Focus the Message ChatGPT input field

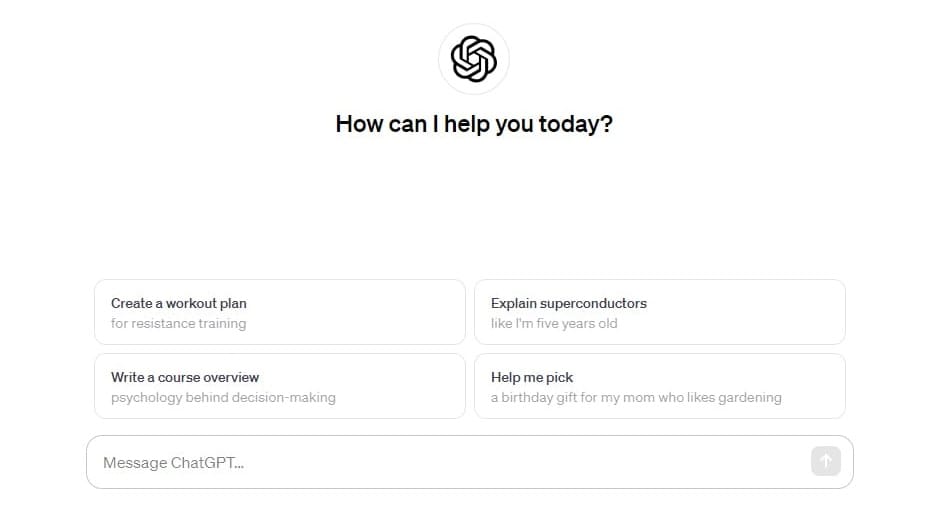pyautogui.click(x=470, y=462)
